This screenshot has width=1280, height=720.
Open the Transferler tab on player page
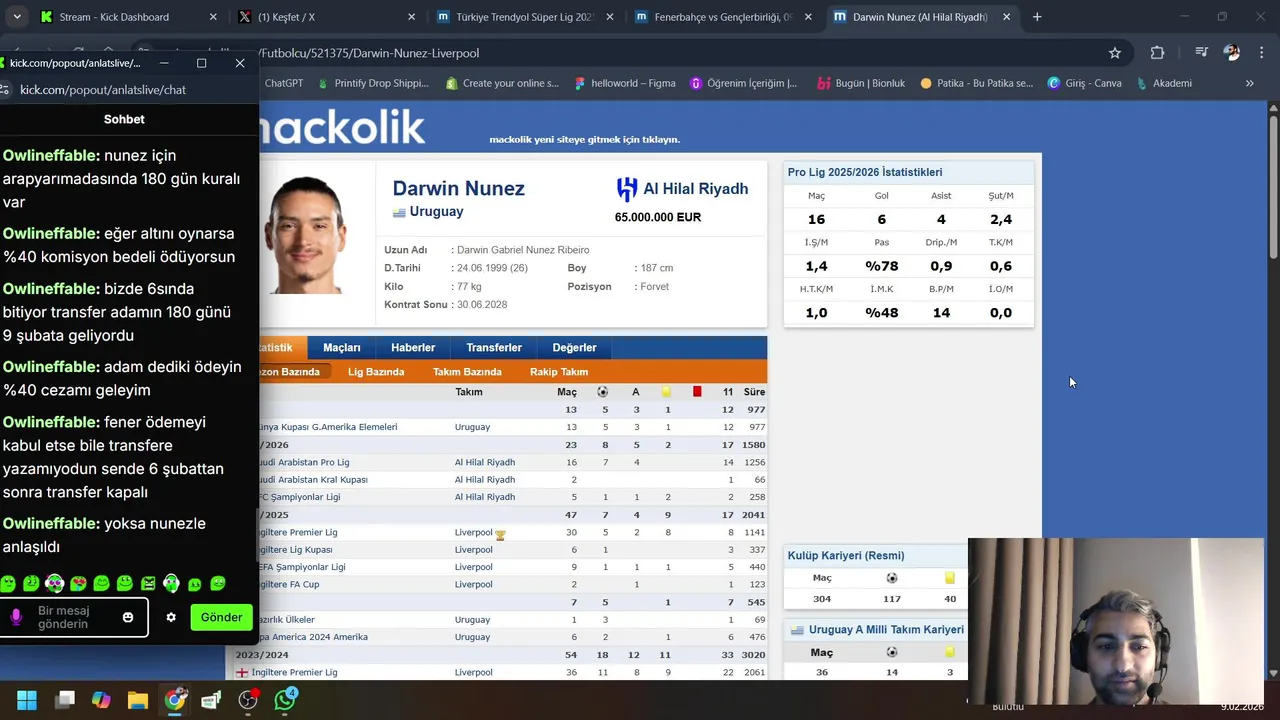494,347
